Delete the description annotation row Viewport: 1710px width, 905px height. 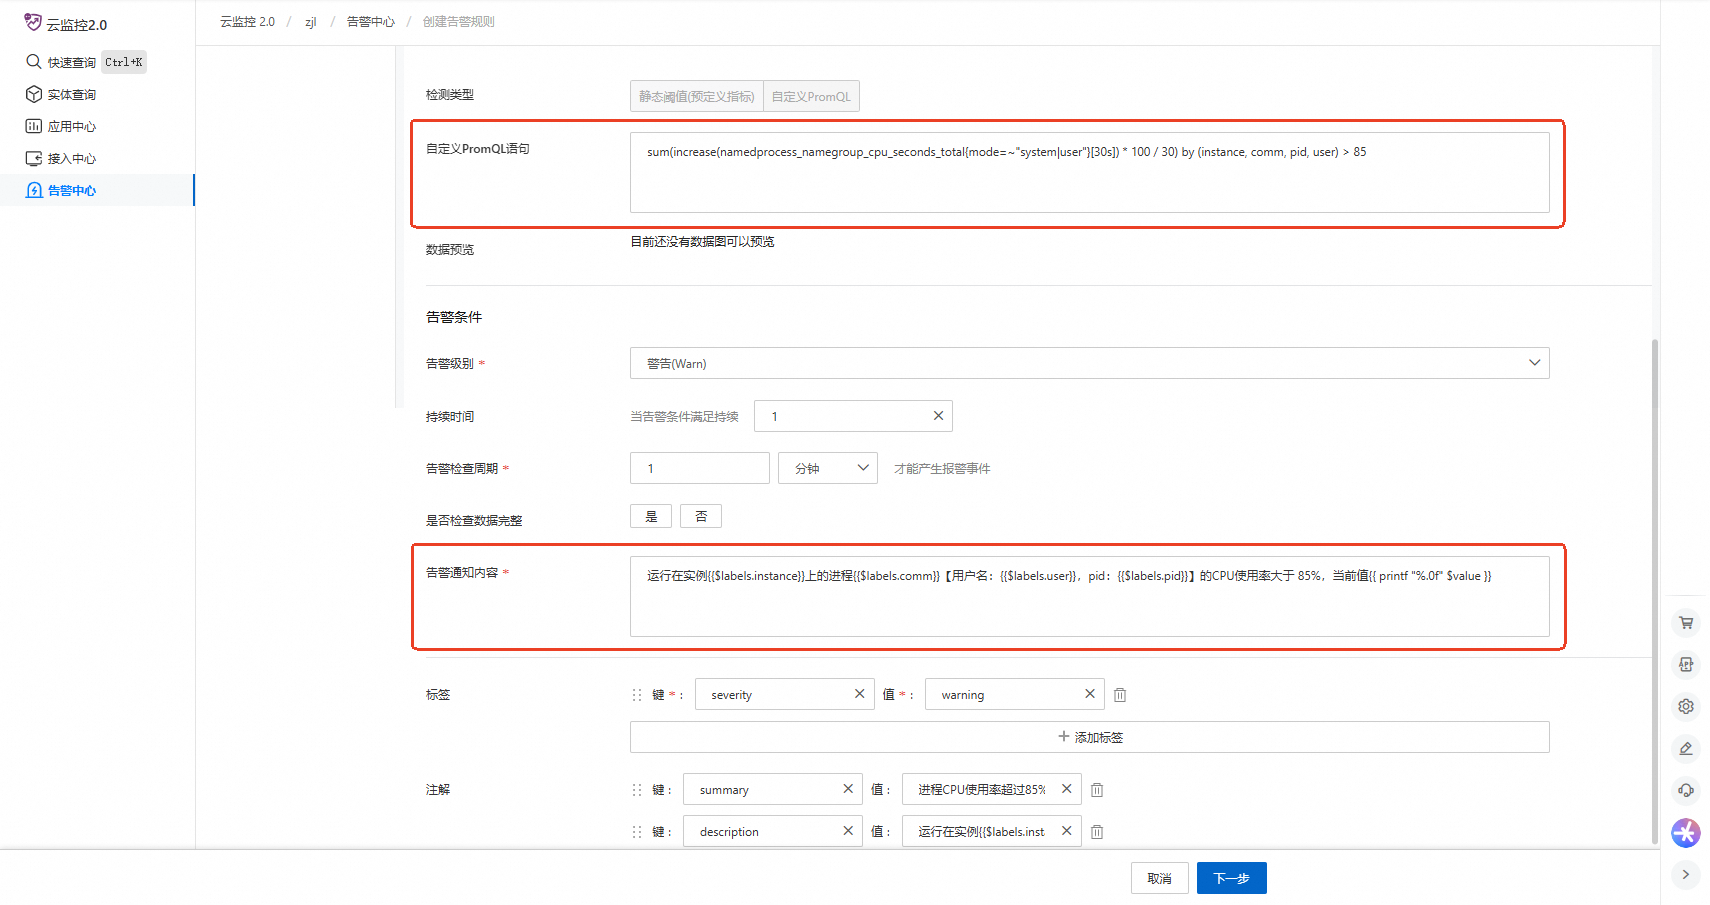pos(1097,832)
